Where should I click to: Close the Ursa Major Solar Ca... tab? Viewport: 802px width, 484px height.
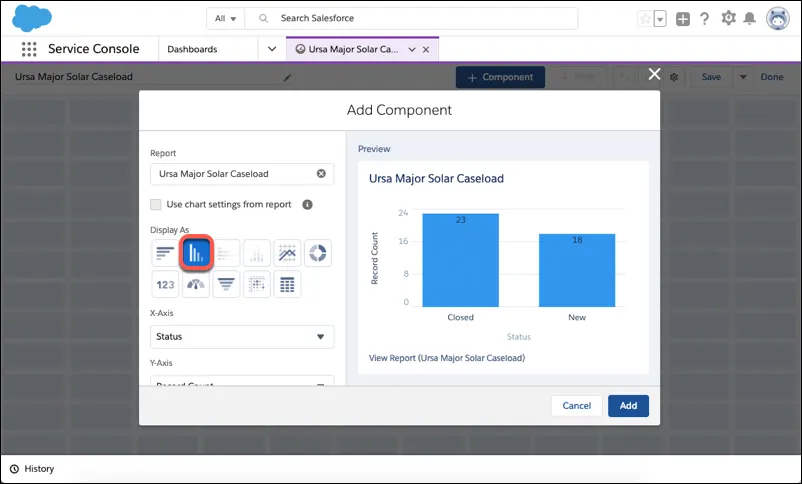click(x=426, y=50)
